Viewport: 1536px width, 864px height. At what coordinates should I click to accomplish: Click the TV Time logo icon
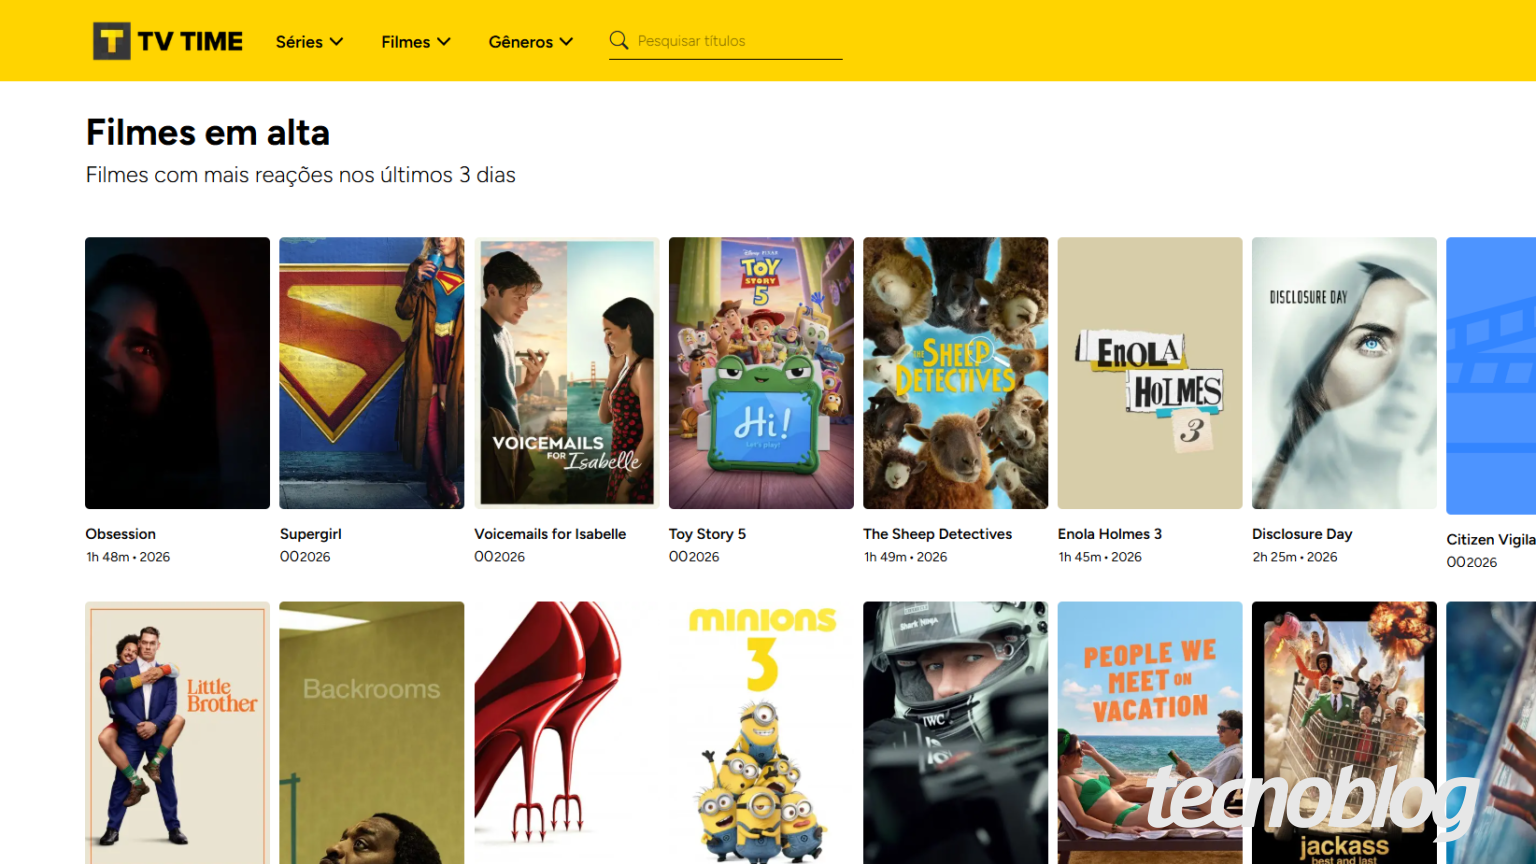coord(112,41)
